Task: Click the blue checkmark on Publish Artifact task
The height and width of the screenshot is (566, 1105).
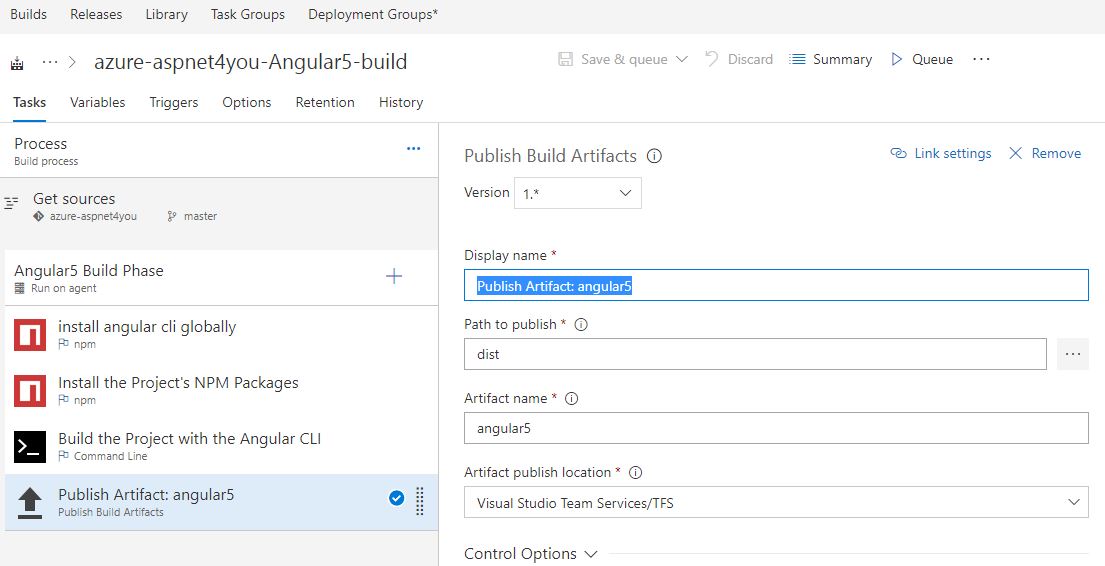Action: (x=397, y=498)
